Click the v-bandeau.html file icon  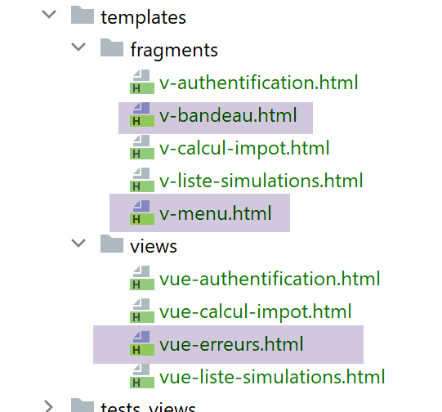(x=142, y=115)
